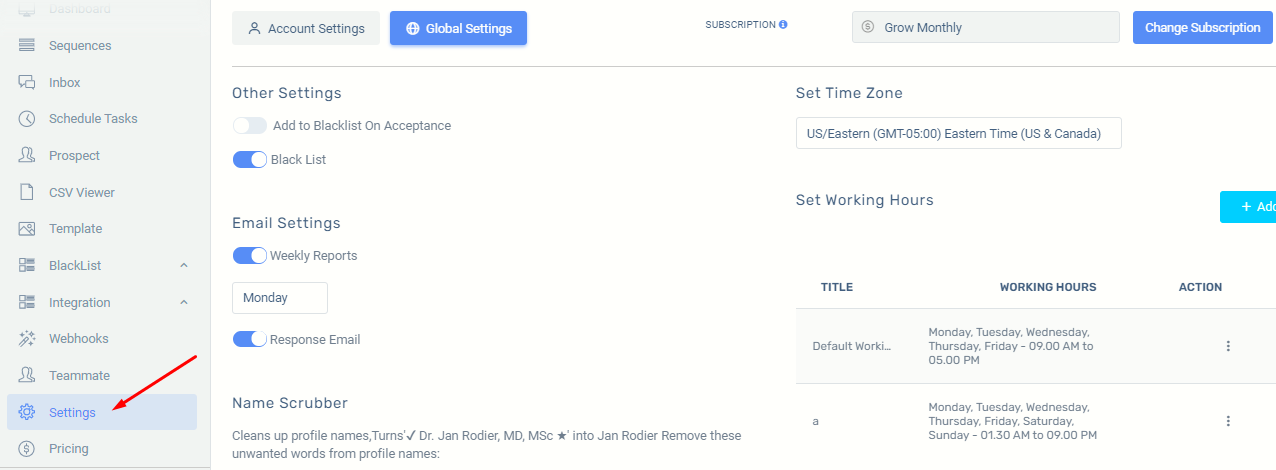Open the US/Eastern time zone dropdown
This screenshot has height=470, width=1276.
coord(959,133)
